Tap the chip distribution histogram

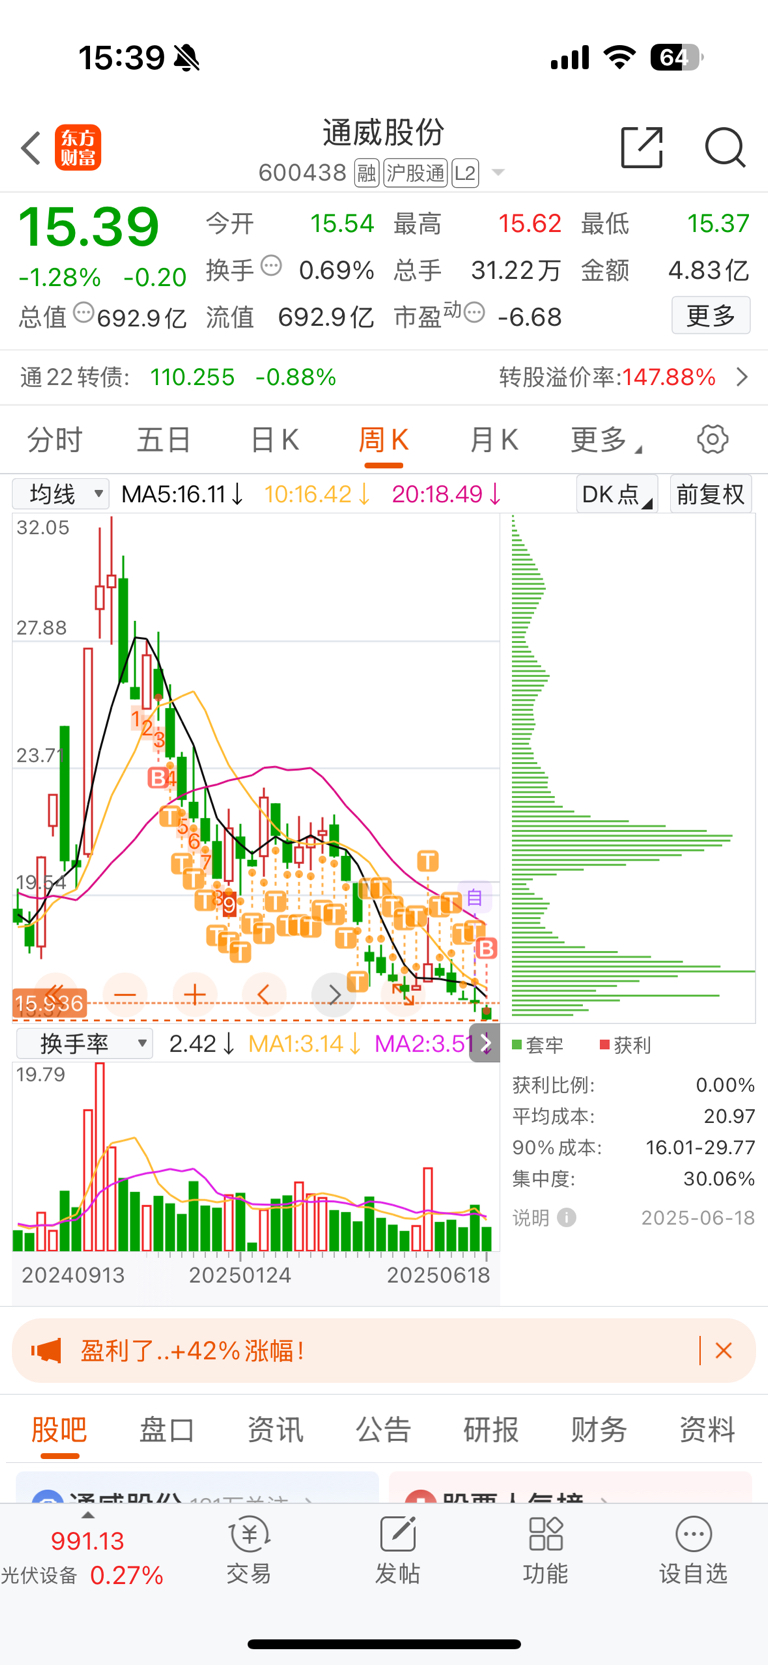pyautogui.click(x=633, y=768)
